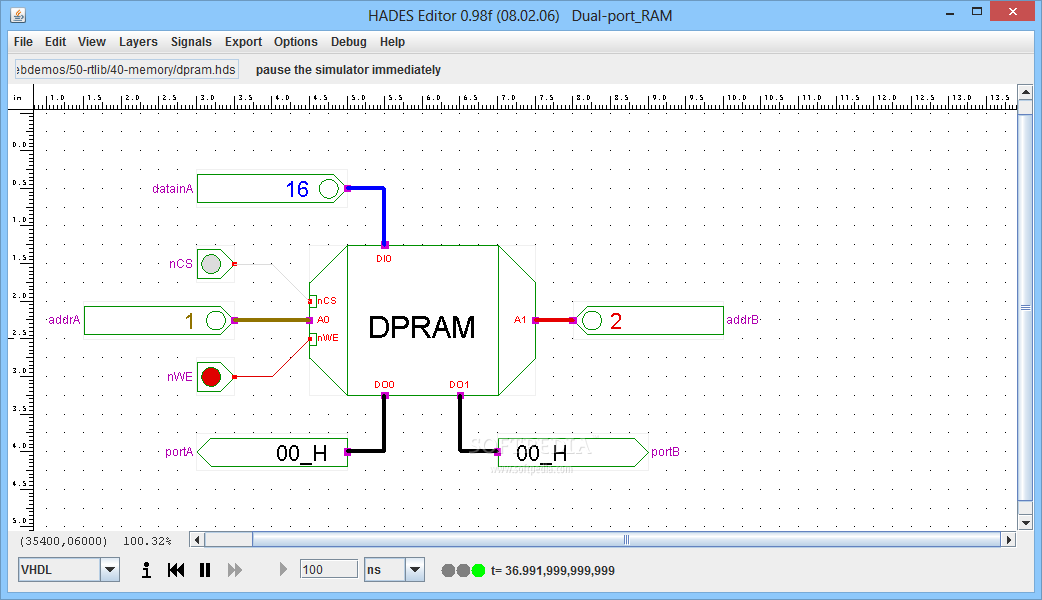This screenshot has height=600, width=1042.
Task: Click the zoom percentage 100.32%
Action: [147, 541]
